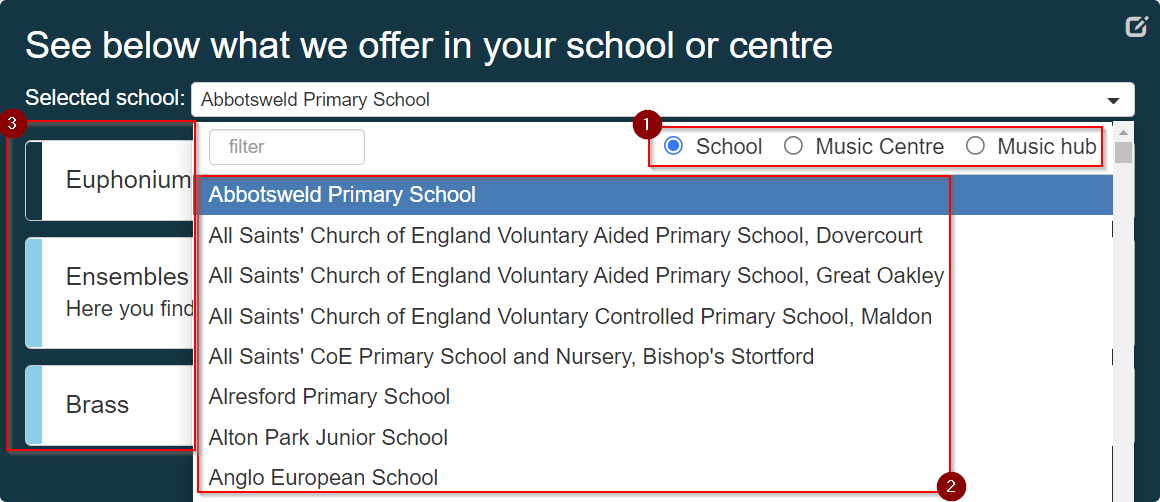Pick Alton Park Junior School option
The height and width of the screenshot is (502, 1160).
coord(654,437)
